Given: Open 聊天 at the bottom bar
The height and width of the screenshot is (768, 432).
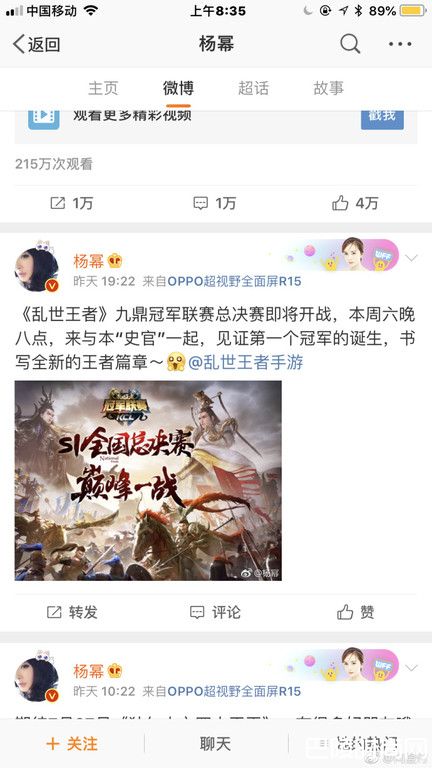Looking at the screenshot, I should [x=216, y=744].
